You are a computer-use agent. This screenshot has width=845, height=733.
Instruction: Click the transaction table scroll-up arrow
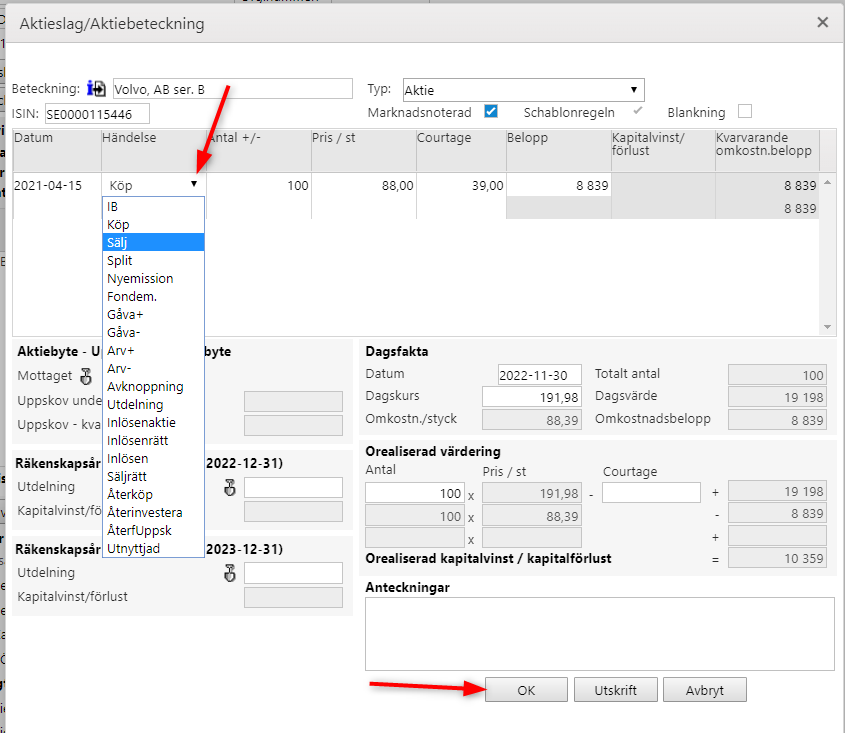click(827, 183)
